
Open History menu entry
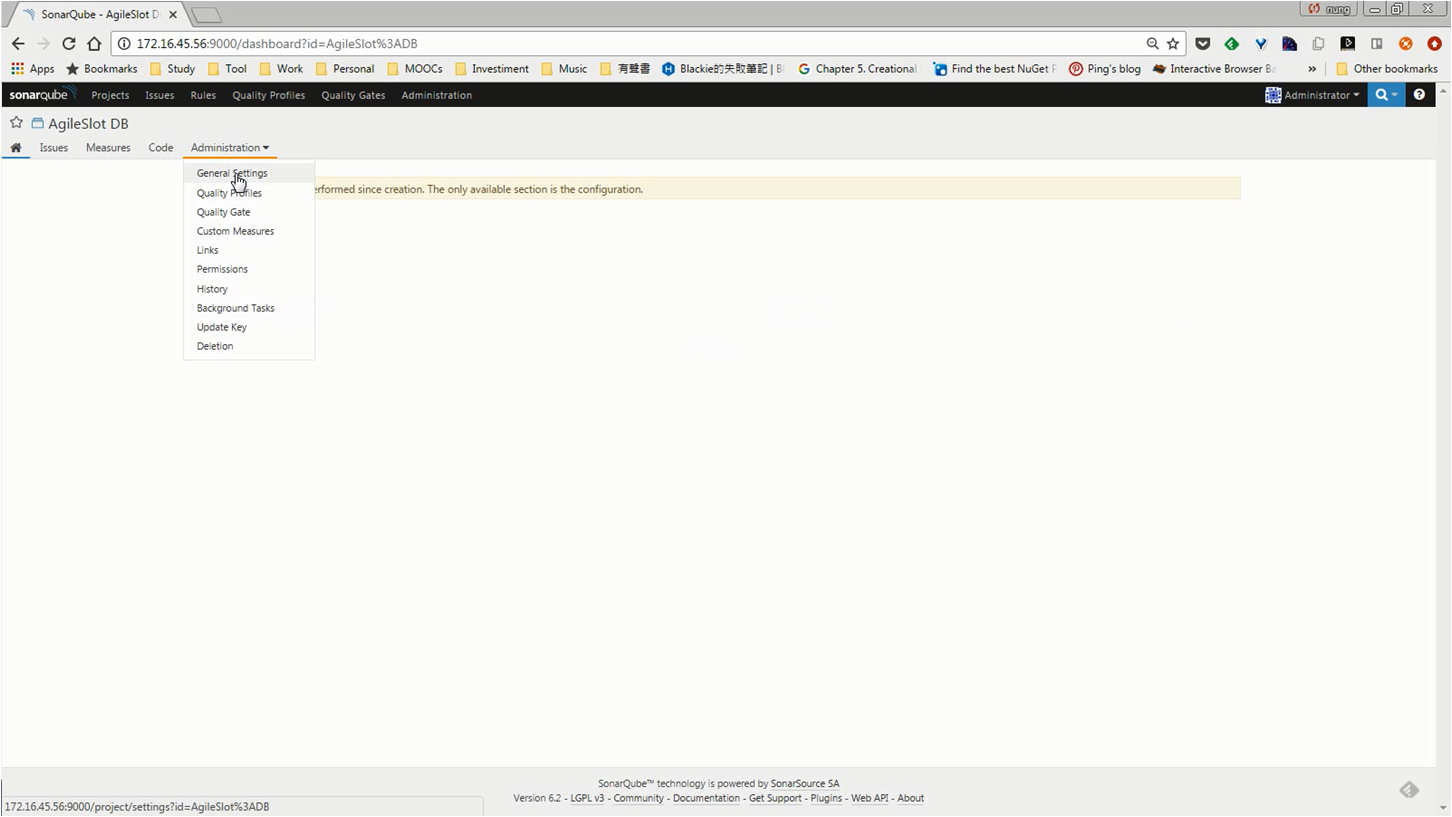(212, 289)
